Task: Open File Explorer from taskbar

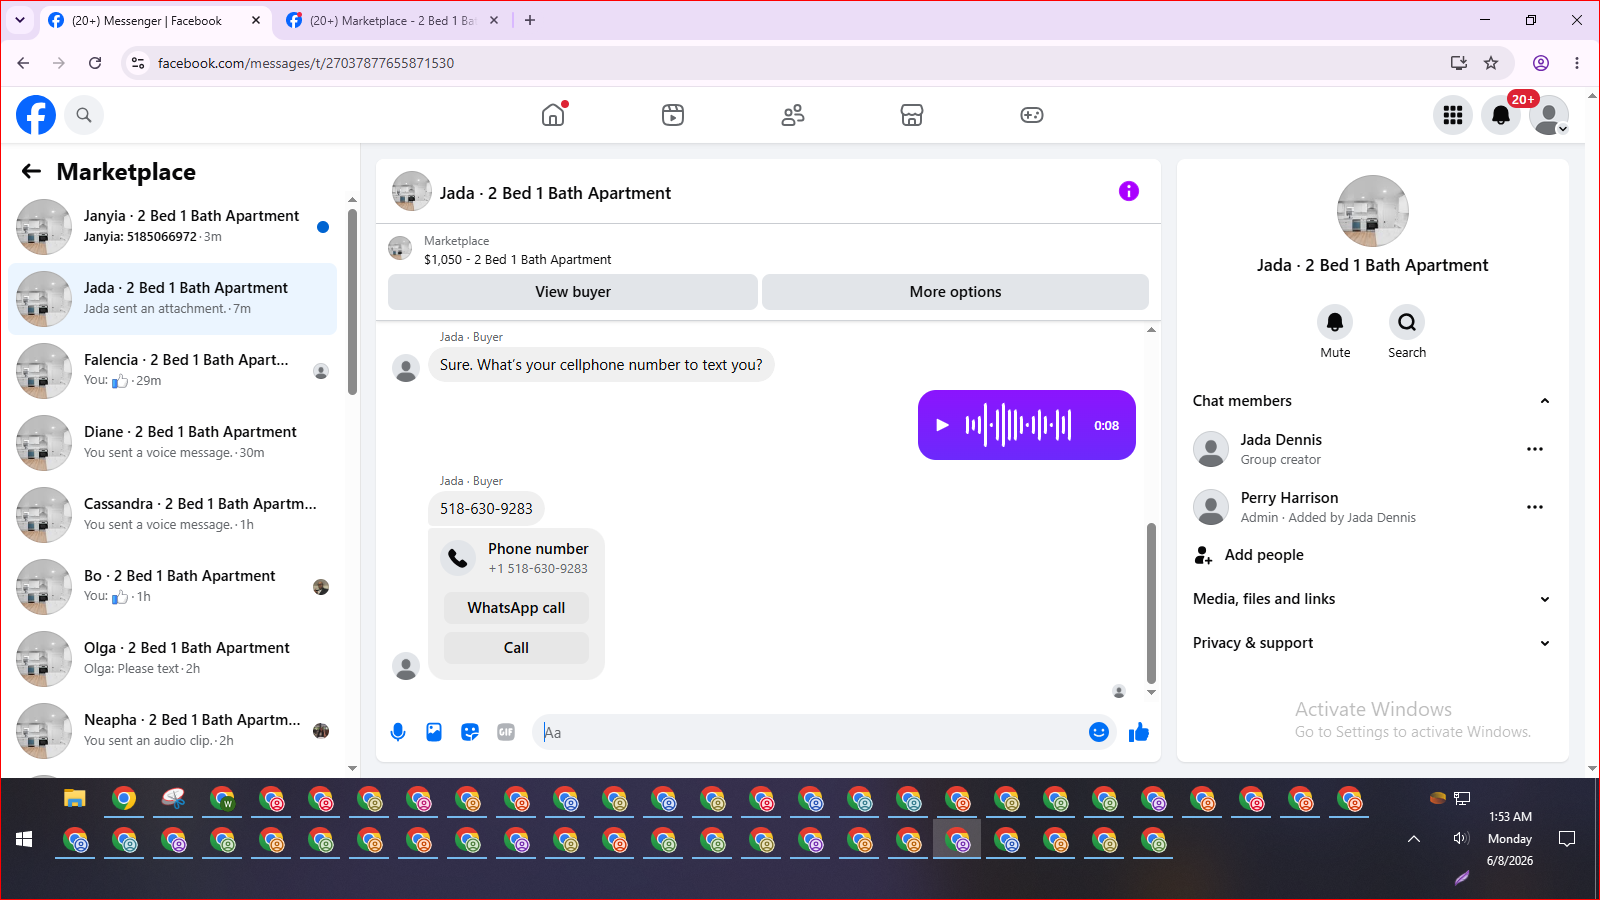Action: click(x=75, y=799)
